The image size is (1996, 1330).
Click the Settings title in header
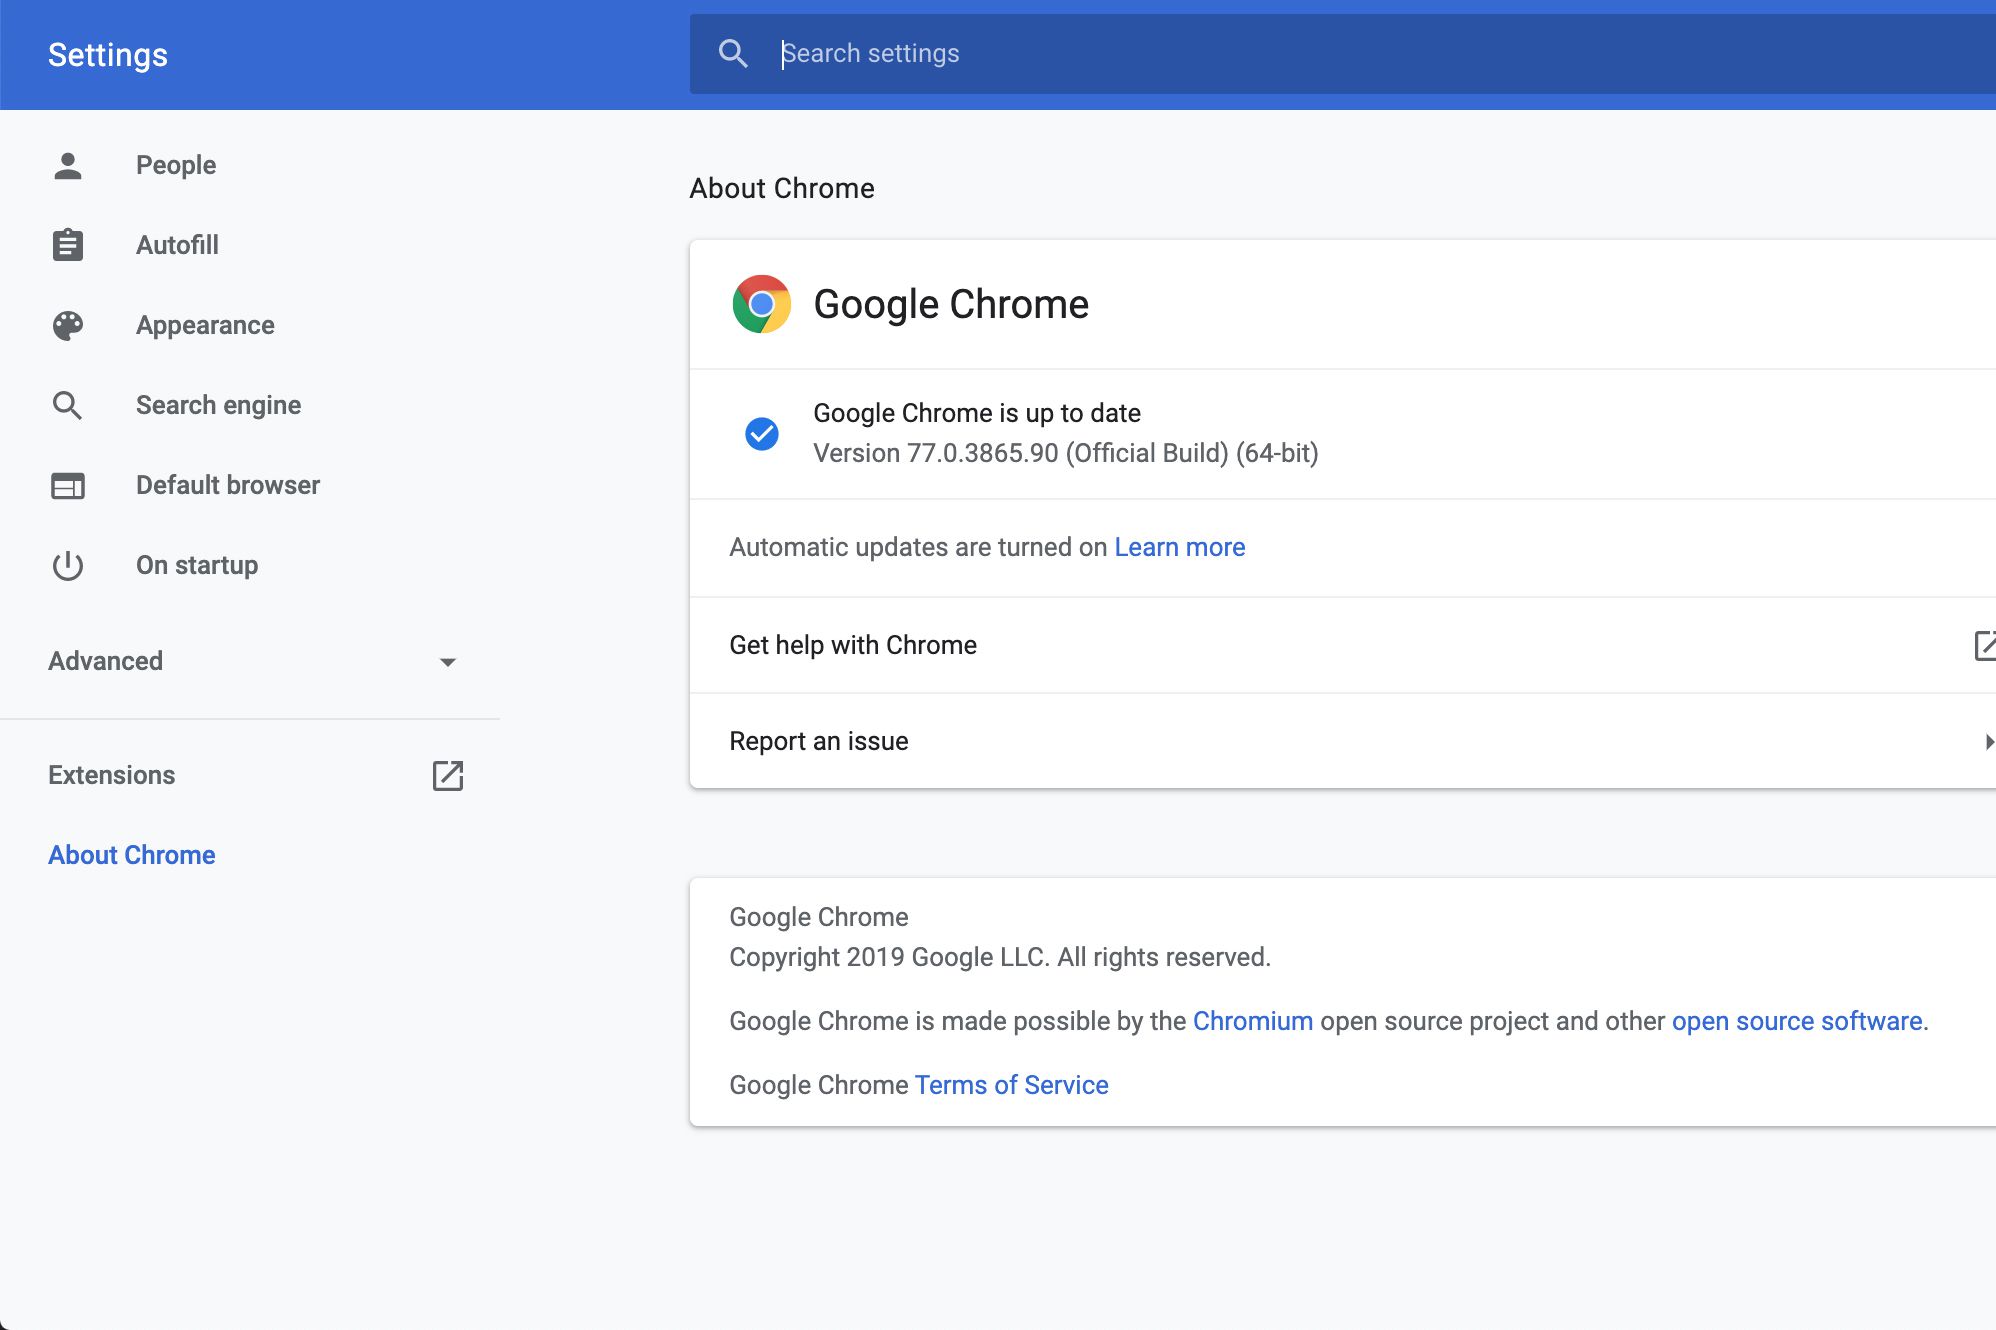click(108, 55)
